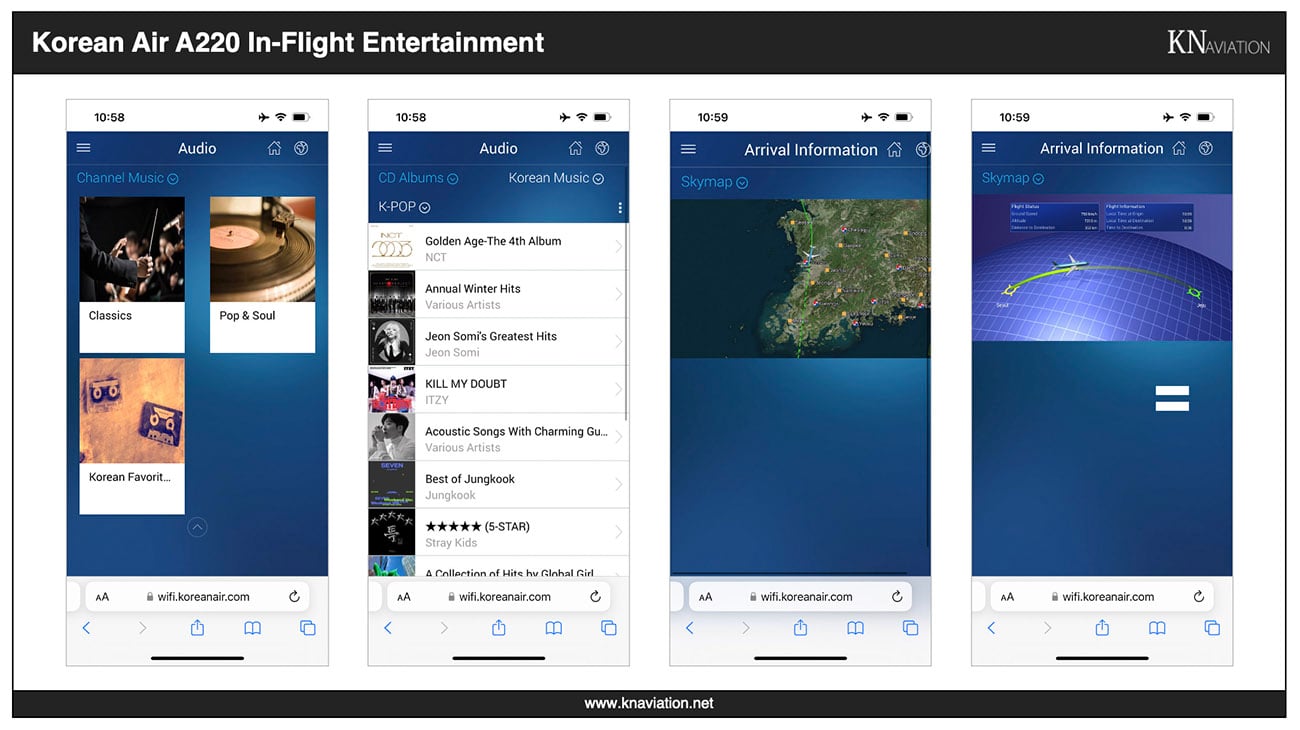
Task: Open Golden Age-The 4th Album by NCT
Action: [498, 247]
